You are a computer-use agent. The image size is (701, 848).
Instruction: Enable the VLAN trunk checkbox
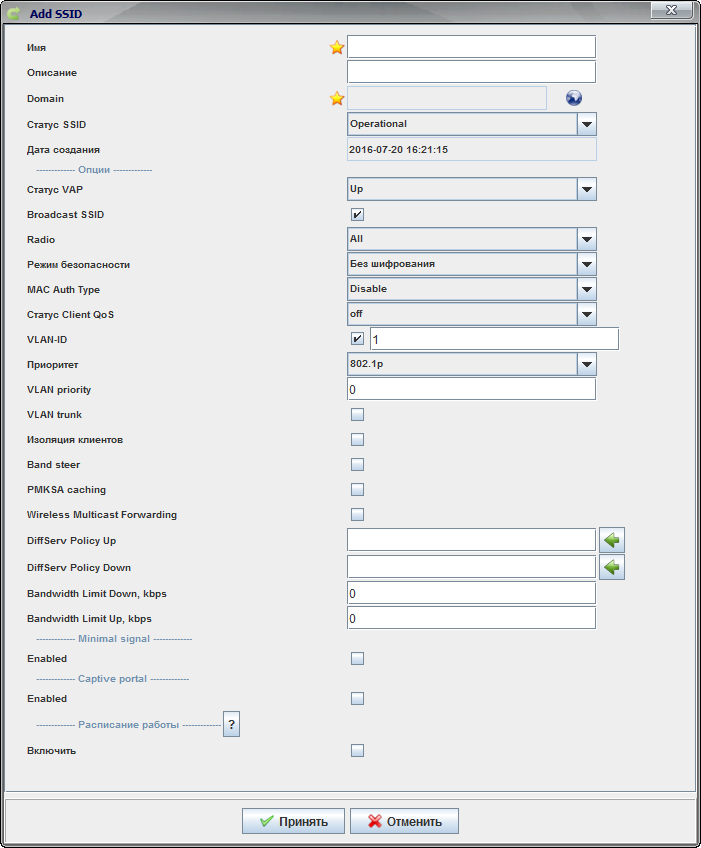click(357, 414)
